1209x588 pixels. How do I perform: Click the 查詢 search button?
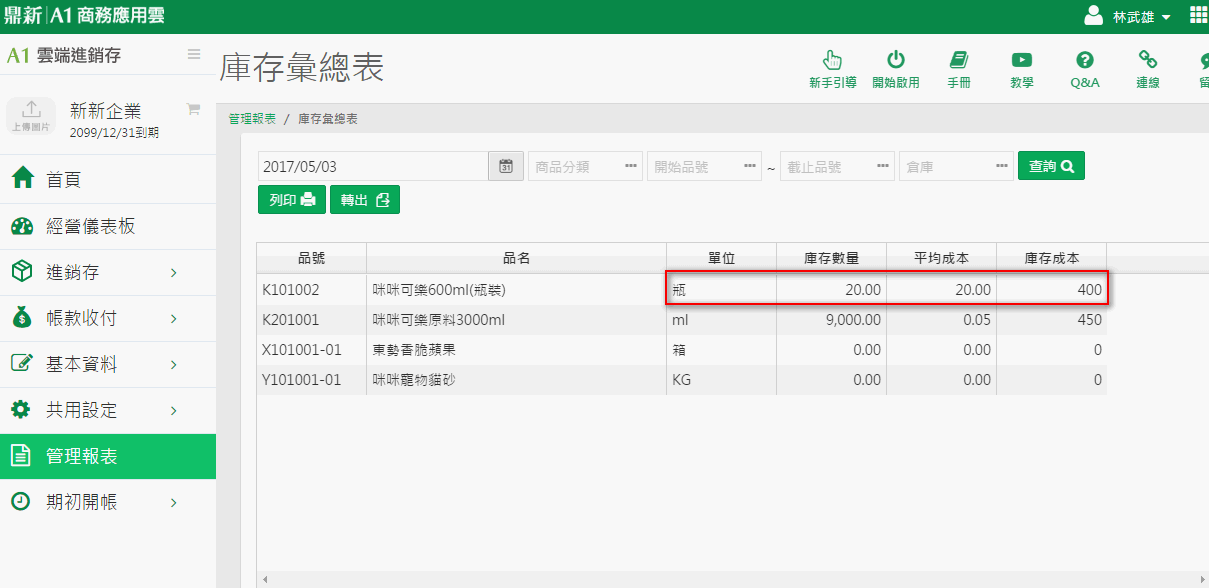pyautogui.click(x=1051, y=166)
